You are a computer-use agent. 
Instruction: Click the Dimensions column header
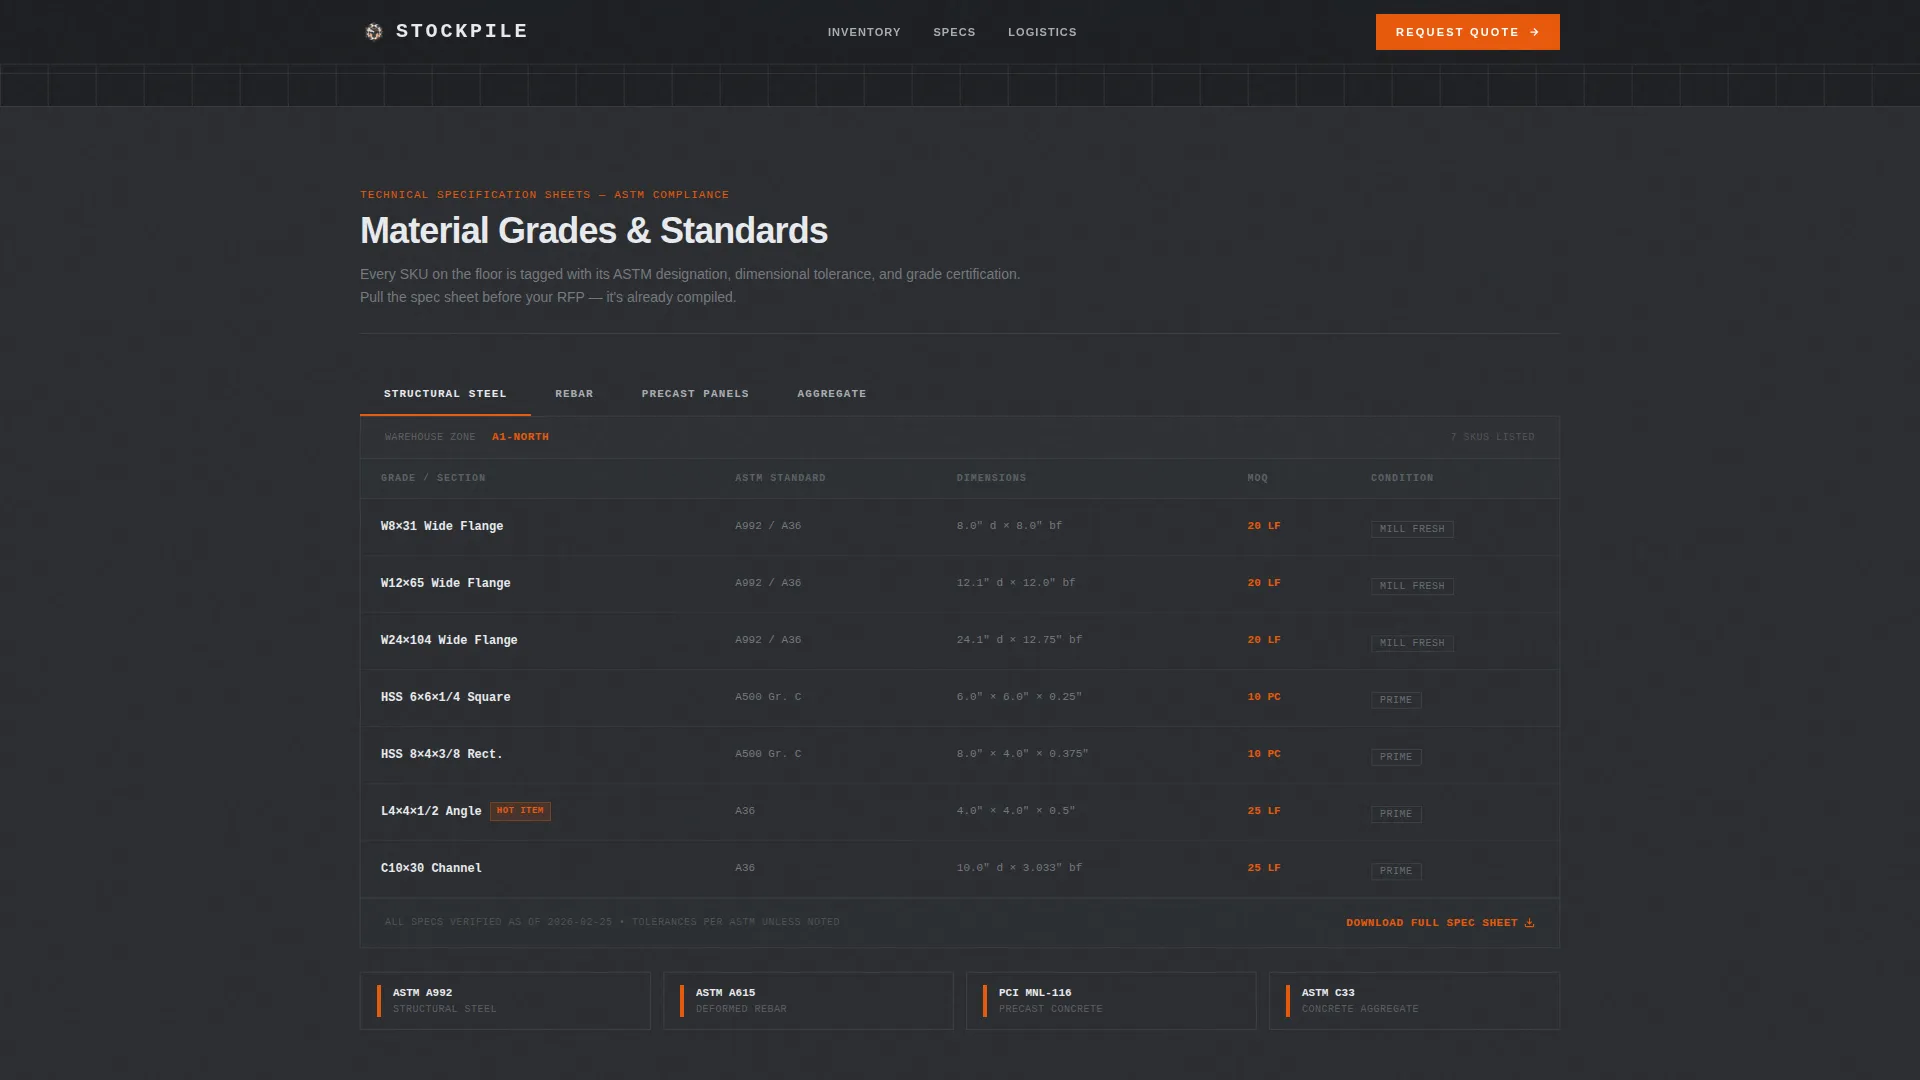click(991, 478)
